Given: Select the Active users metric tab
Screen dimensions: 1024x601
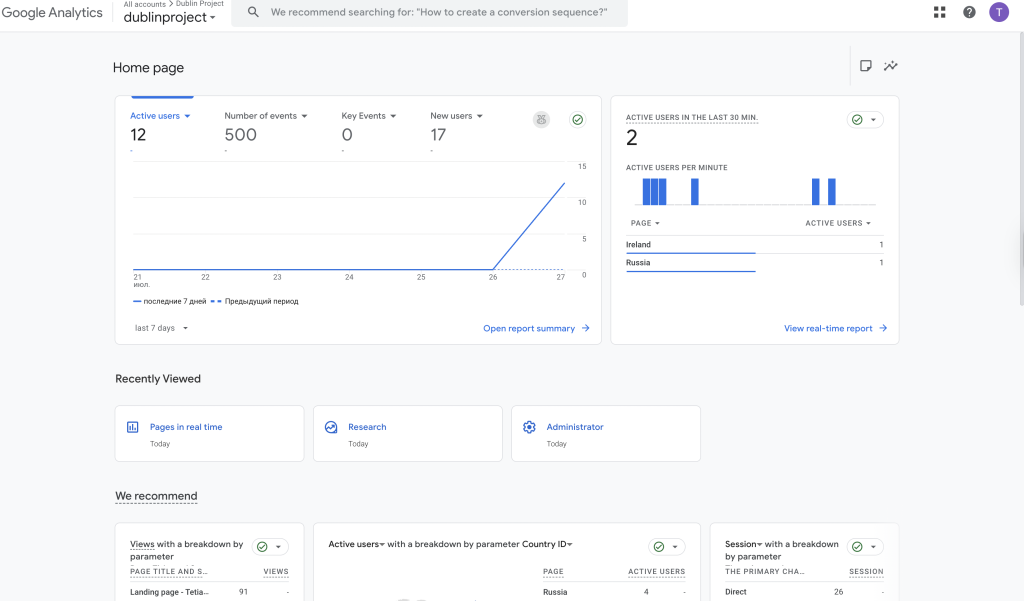Looking at the screenshot, I should coord(155,116).
